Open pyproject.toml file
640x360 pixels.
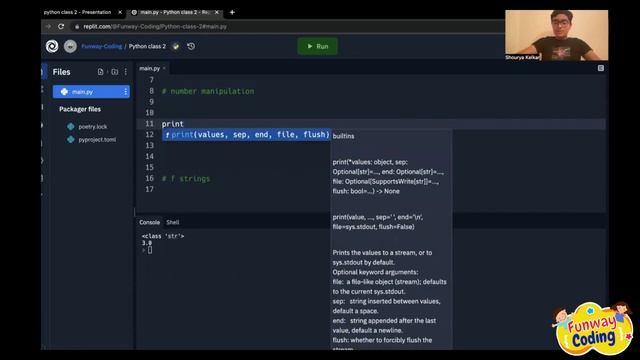pyautogui.click(x=97, y=140)
